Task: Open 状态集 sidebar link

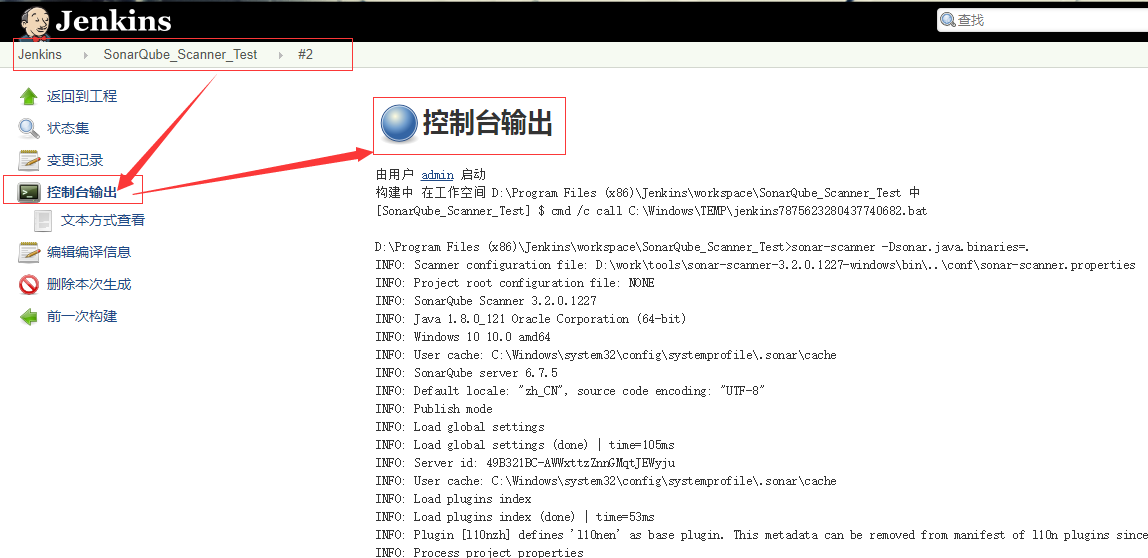Action: (68, 128)
